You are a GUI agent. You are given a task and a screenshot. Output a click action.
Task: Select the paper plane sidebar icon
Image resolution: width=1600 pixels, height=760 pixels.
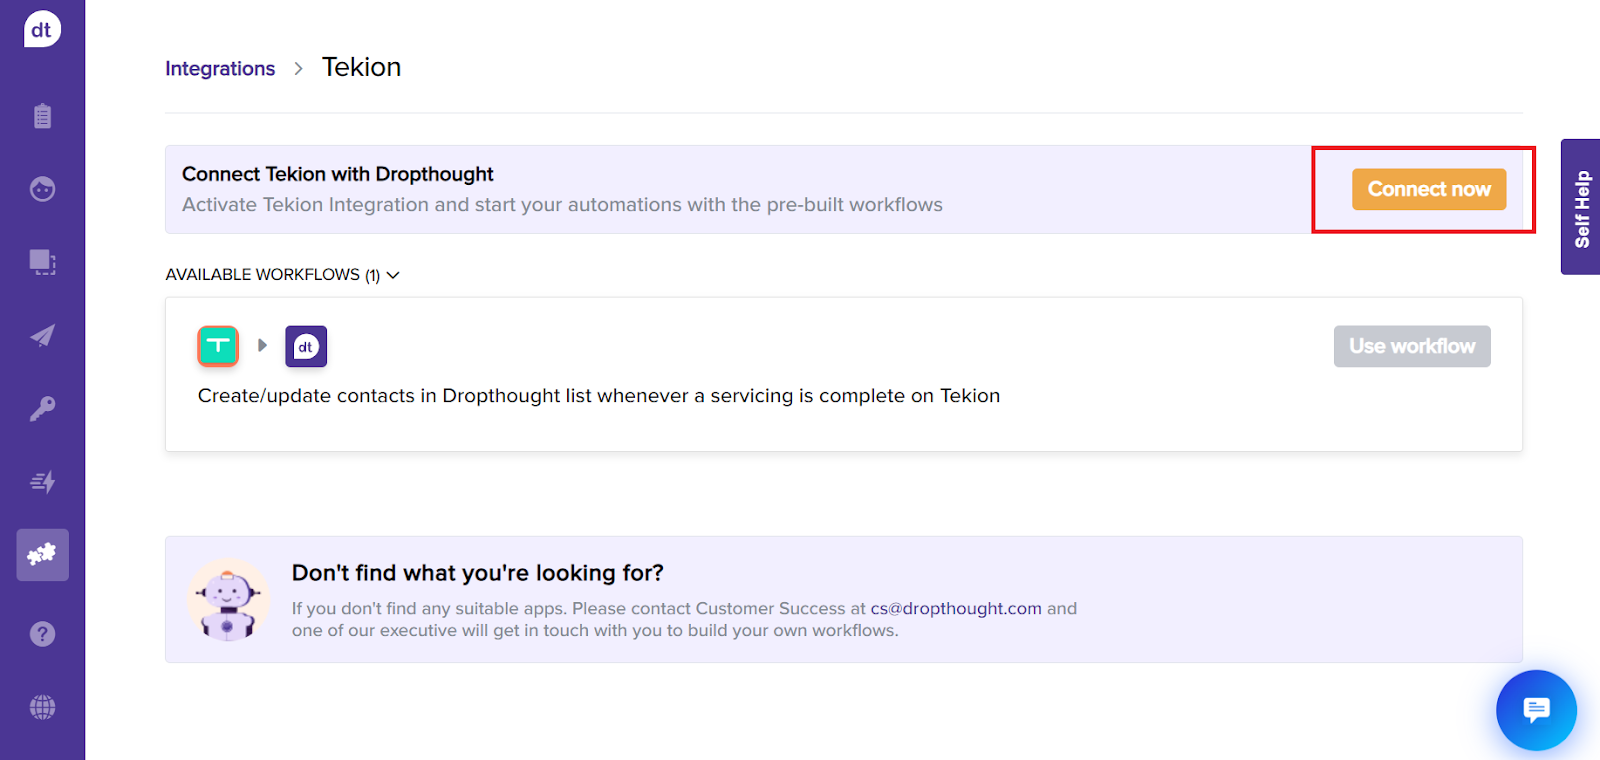coord(42,336)
